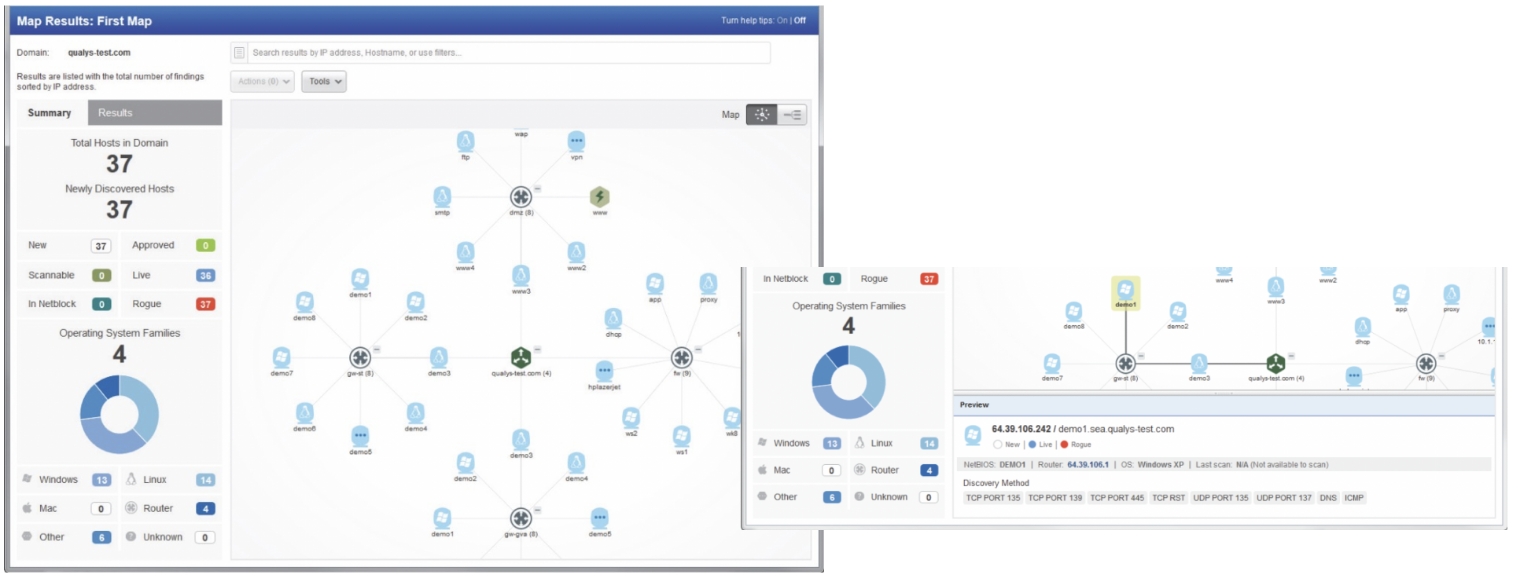Switch to the graph map view toggle
Viewport: 1520px width, 578px height.
pos(762,114)
